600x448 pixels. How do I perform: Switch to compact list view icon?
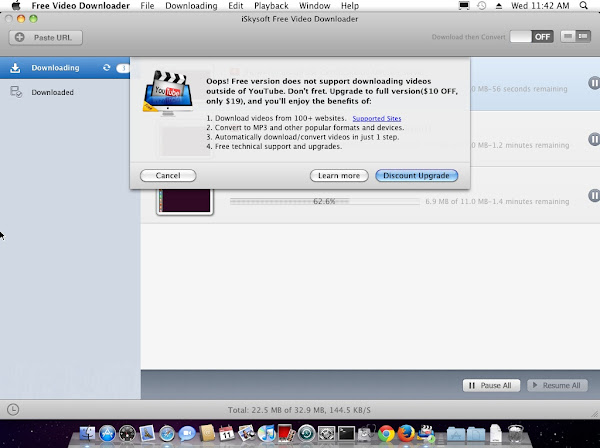click(x=568, y=36)
